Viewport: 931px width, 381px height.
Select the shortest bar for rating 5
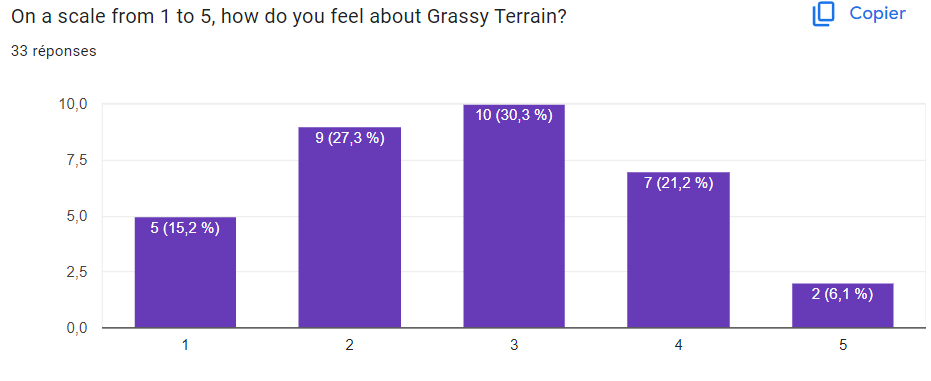pyautogui.click(x=843, y=306)
